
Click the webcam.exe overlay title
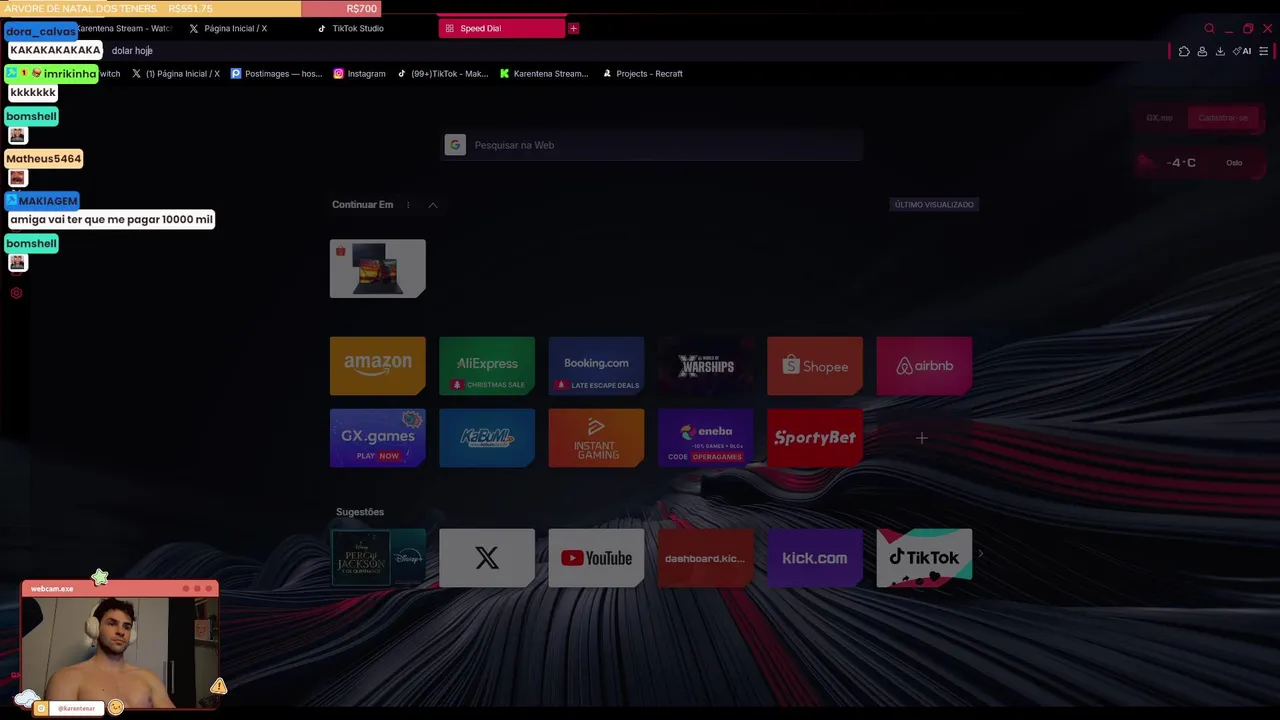(x=52, y=589)
